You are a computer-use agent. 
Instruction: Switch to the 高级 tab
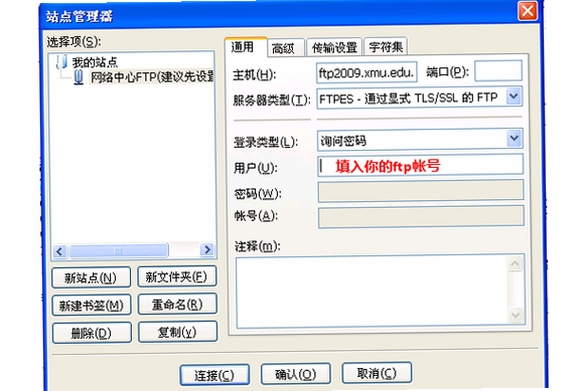285,48
